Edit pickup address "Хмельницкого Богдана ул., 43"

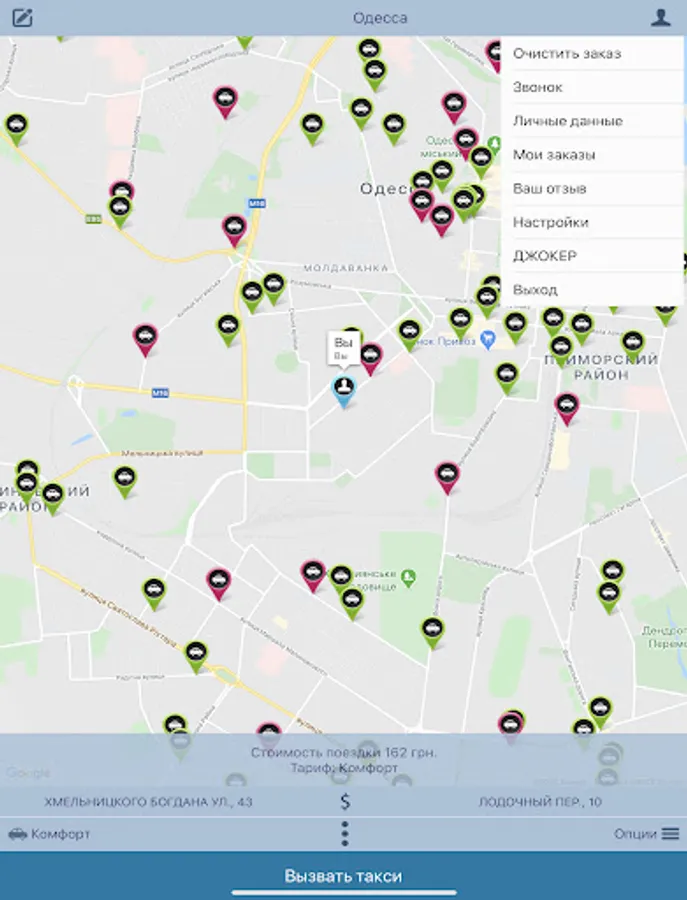[148, 802]
